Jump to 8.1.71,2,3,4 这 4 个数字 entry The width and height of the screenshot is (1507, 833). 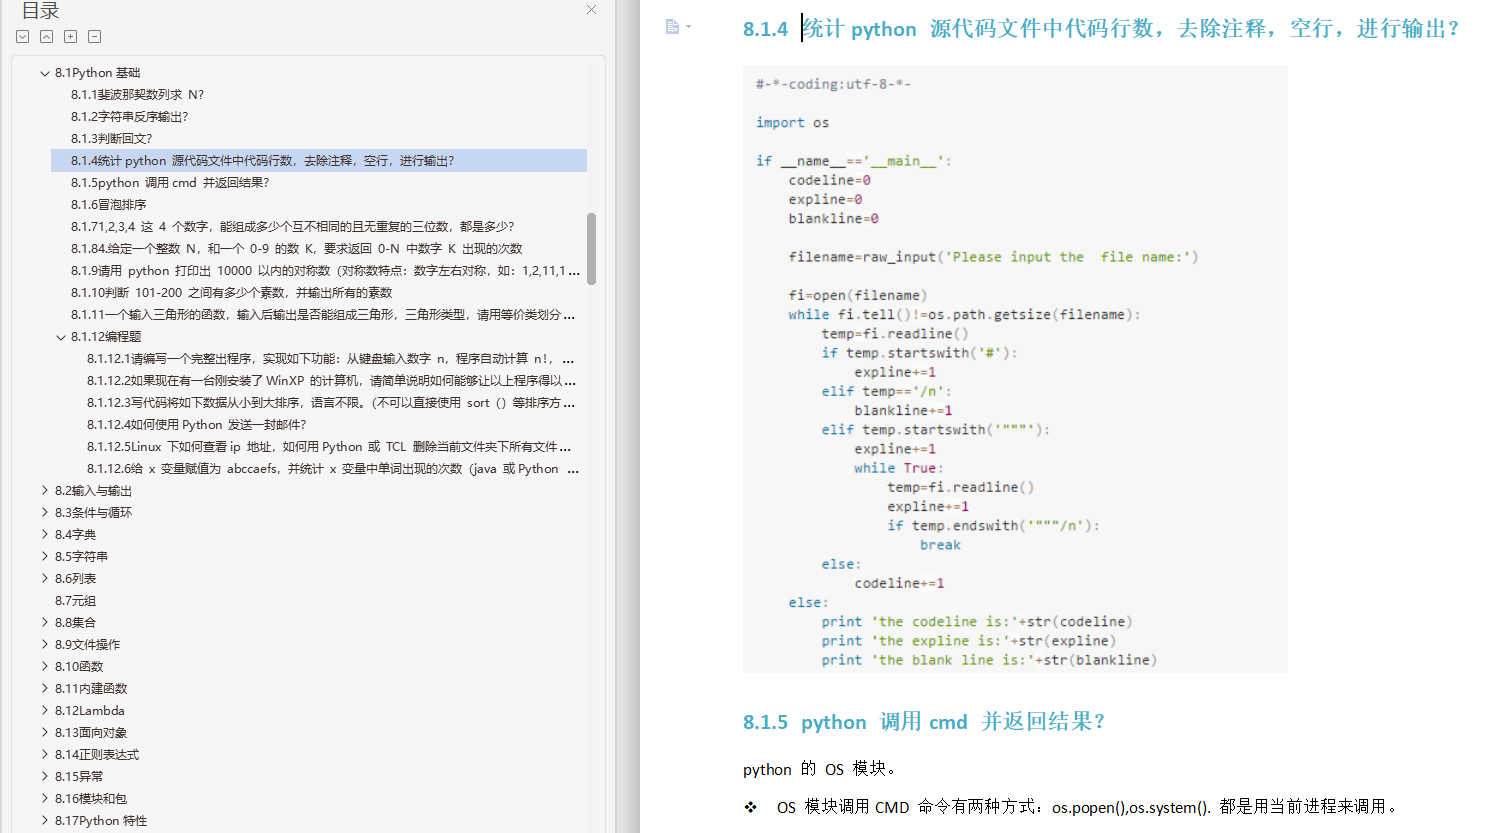(292, 227)
